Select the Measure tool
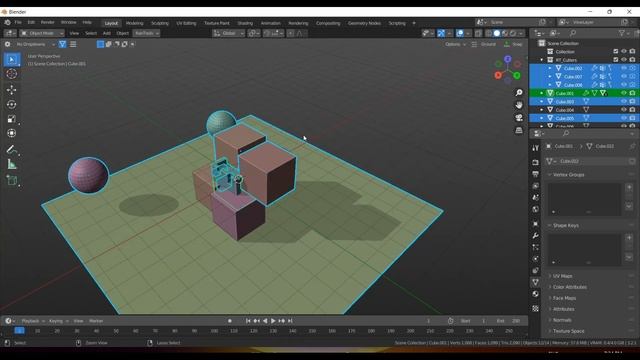 pos(12,164)
